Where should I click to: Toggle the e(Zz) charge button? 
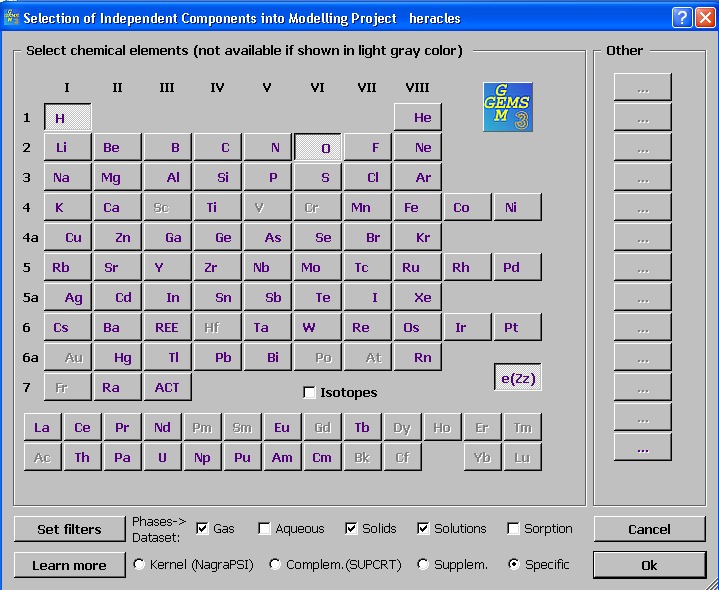click(x=518, y=377)
